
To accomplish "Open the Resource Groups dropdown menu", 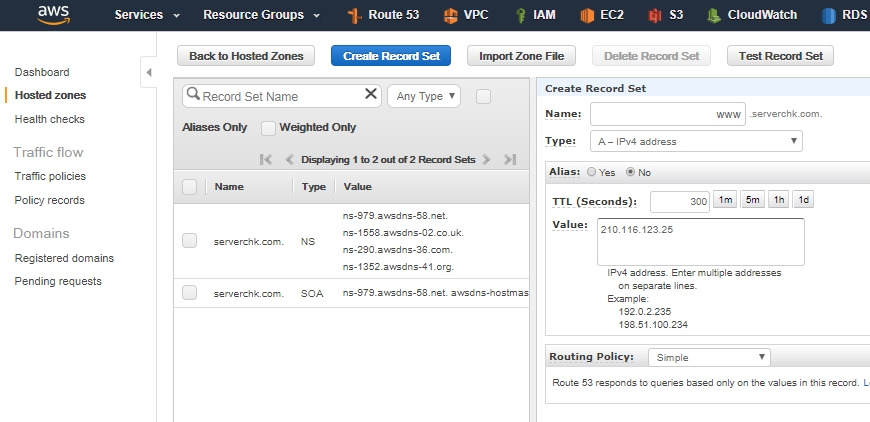I will pos(262,15).
